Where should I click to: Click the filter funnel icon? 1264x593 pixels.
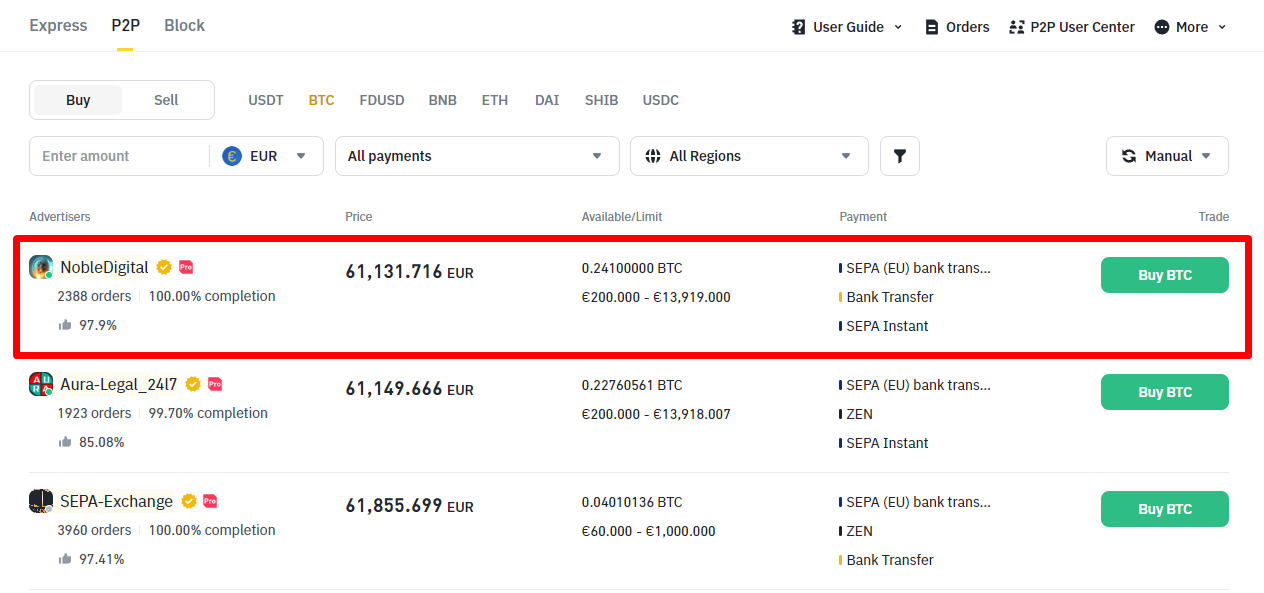point(899,156)
